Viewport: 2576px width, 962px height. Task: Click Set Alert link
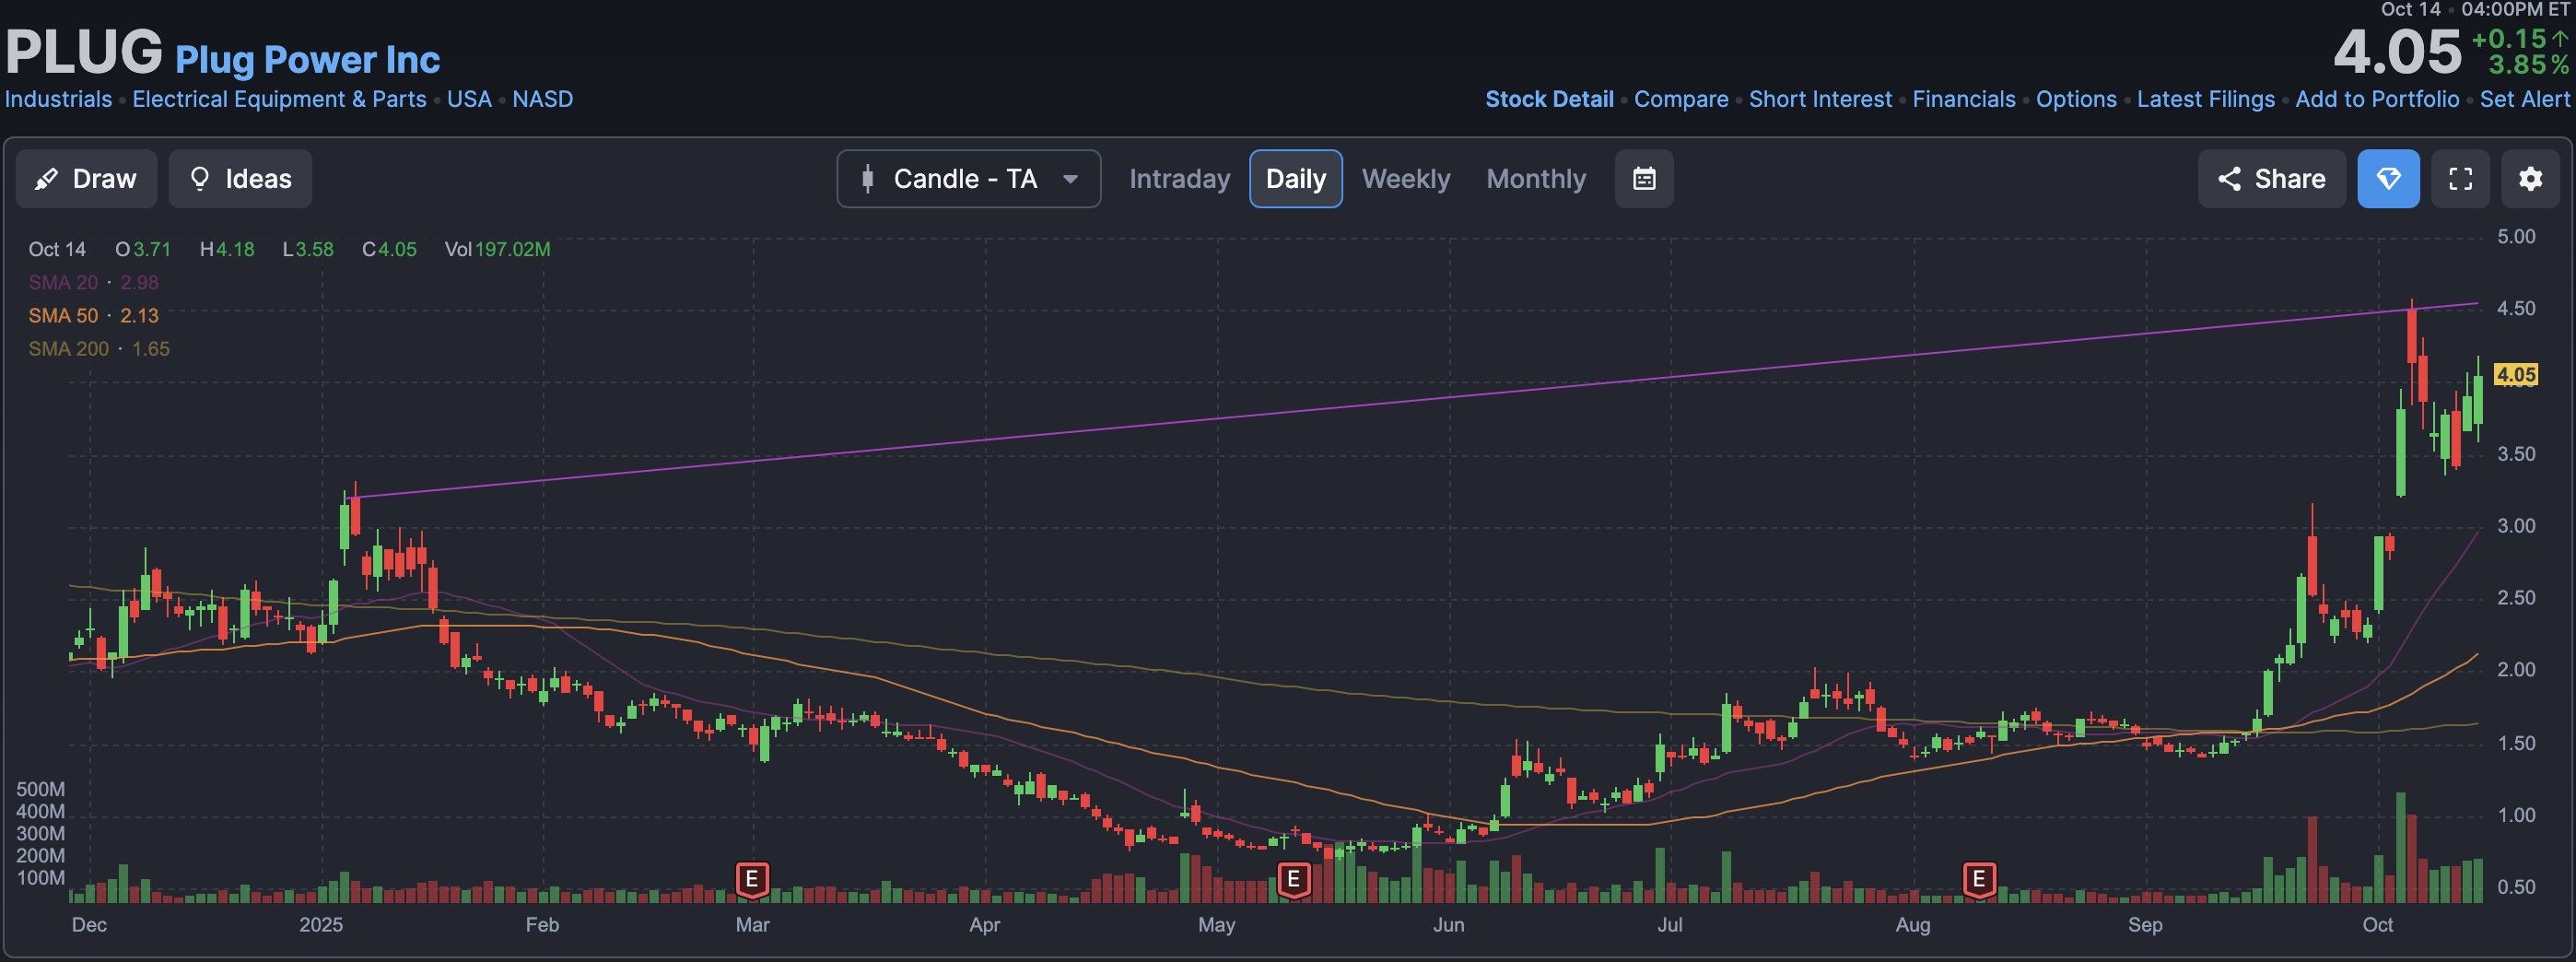[x=2524, y=99]
